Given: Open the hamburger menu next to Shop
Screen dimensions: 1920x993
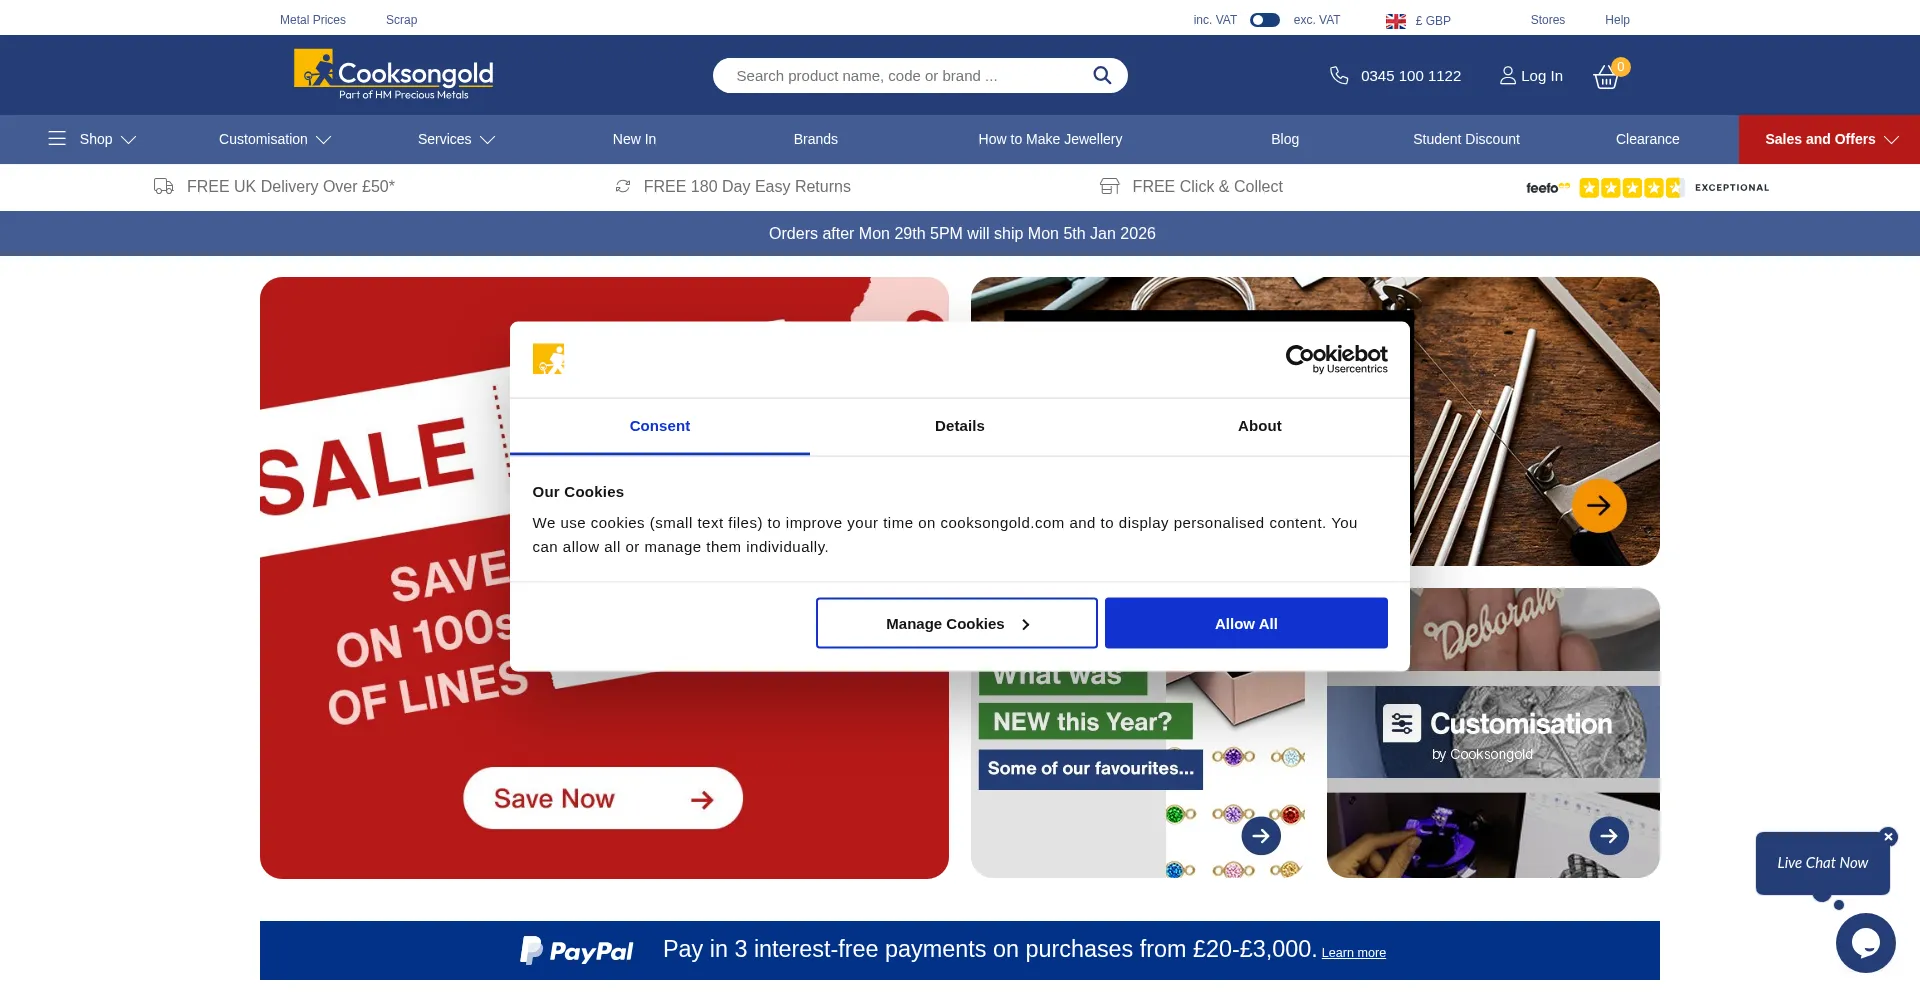Looking at the screenshot, I should tap(57, 139).
